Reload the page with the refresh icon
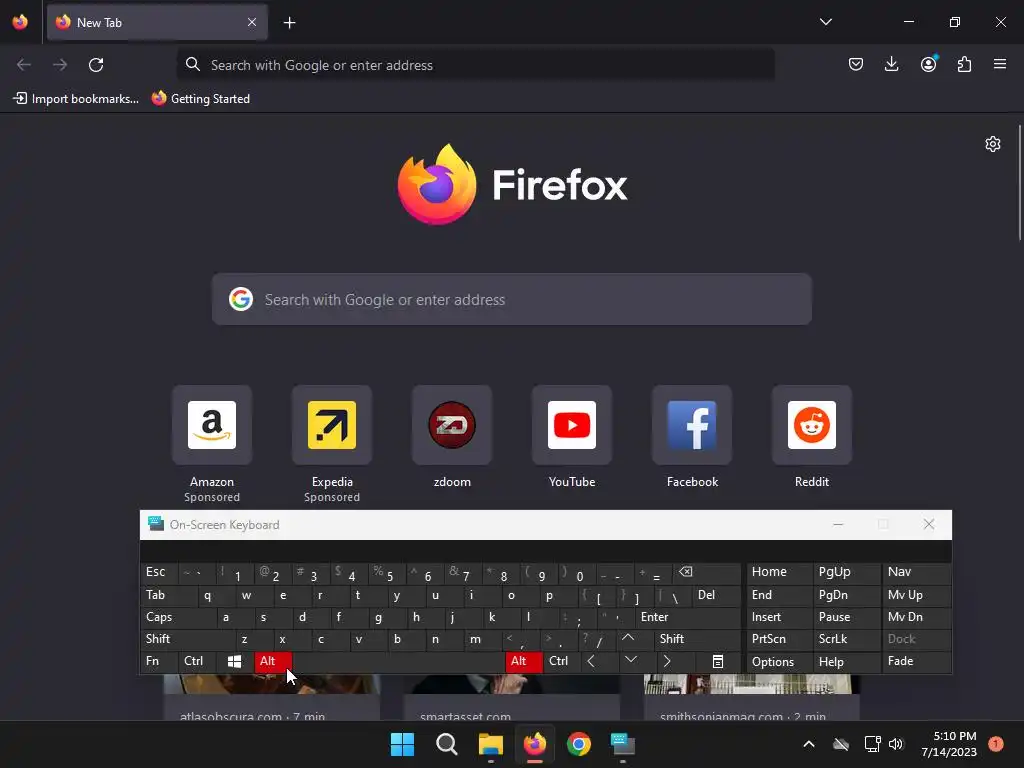 click(x=96, y=65)
